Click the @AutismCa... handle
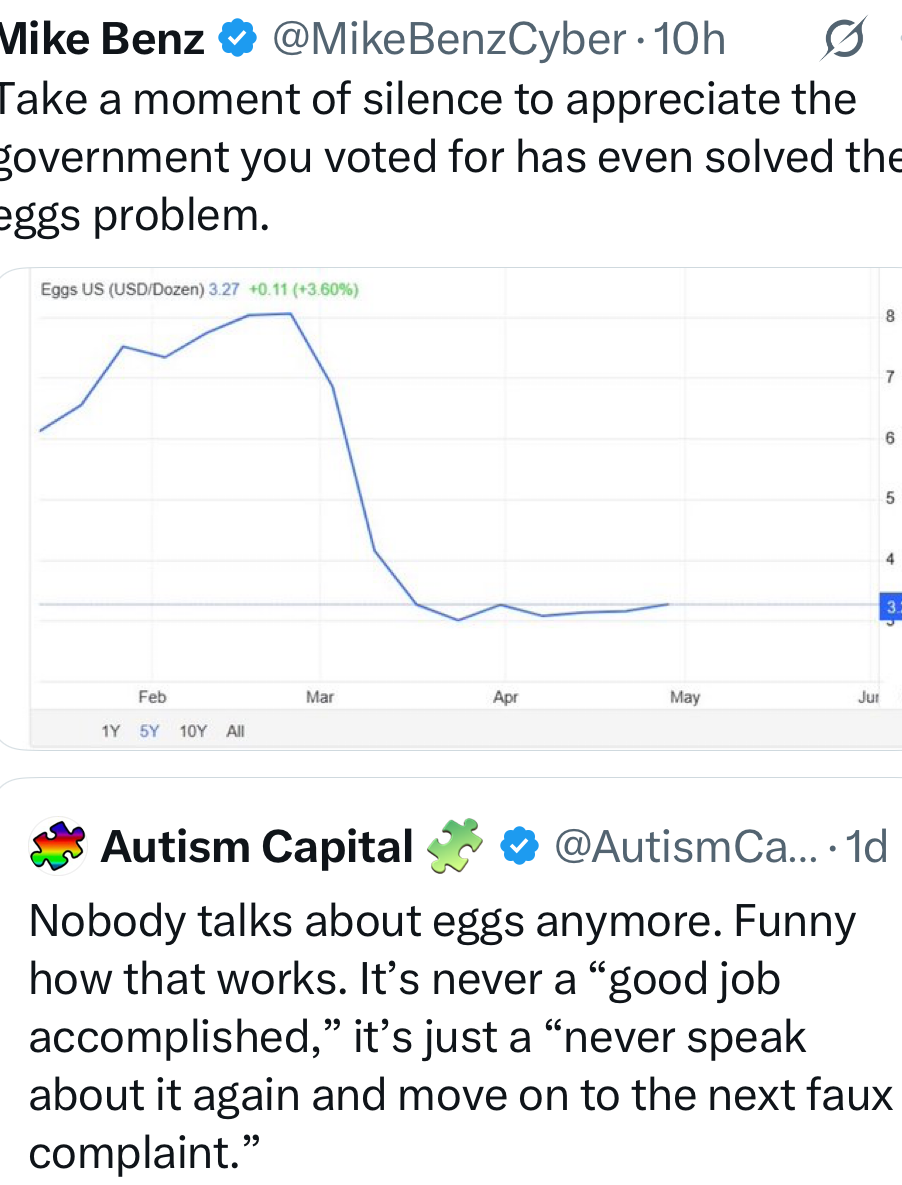 coord(686,847)
